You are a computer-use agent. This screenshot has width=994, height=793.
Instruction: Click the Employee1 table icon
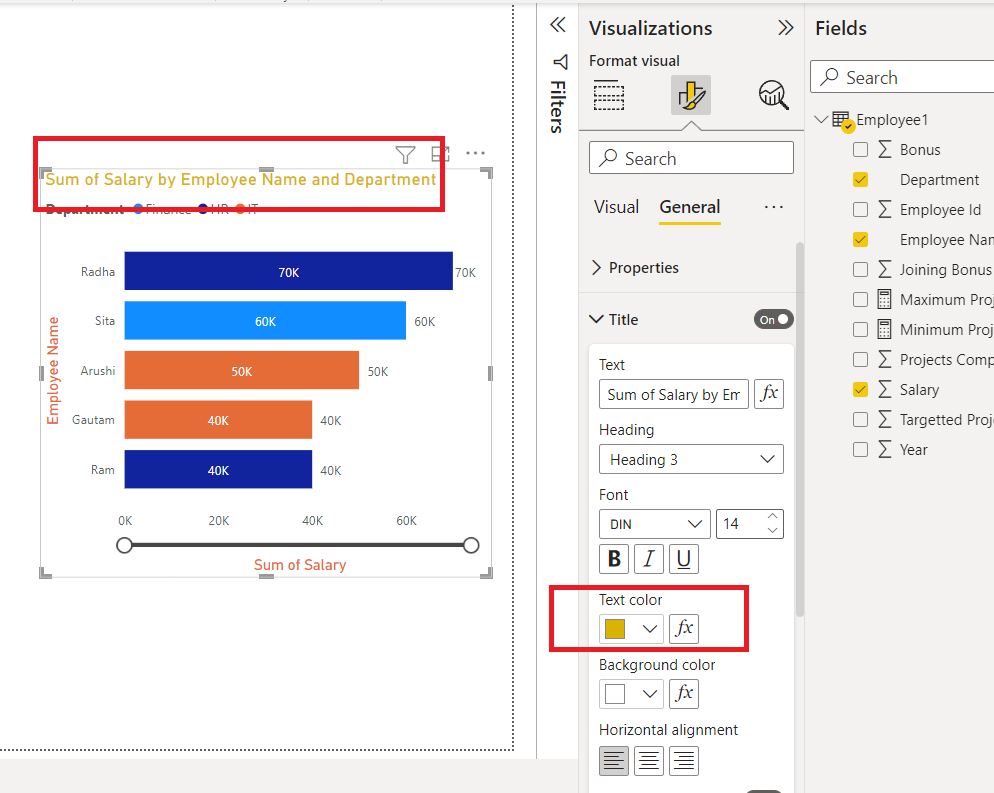coord(842,120)
